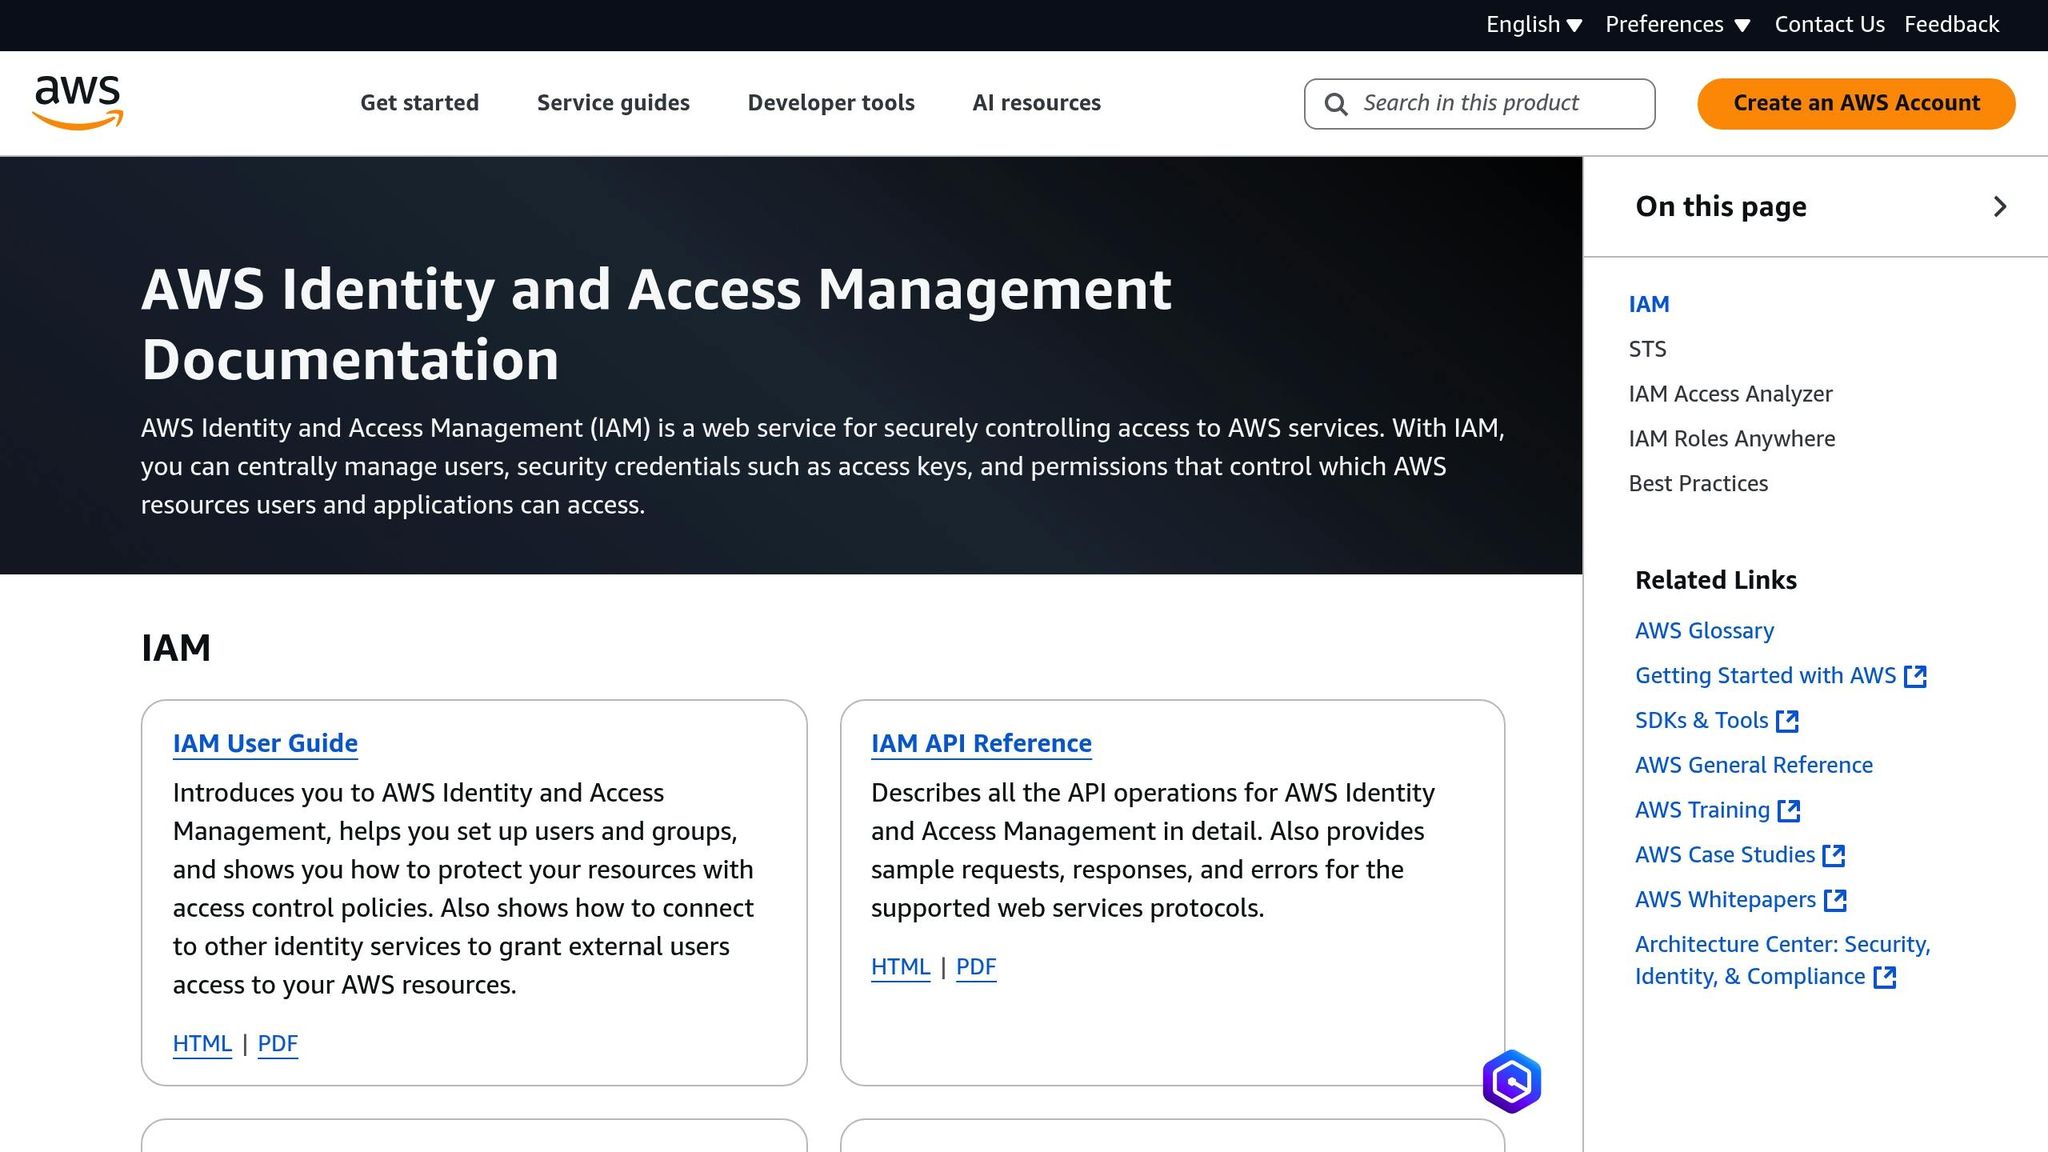Jump to the IAM Access Analyzer section
Screen dimensions: 2048x1152
coord(1730,394)
